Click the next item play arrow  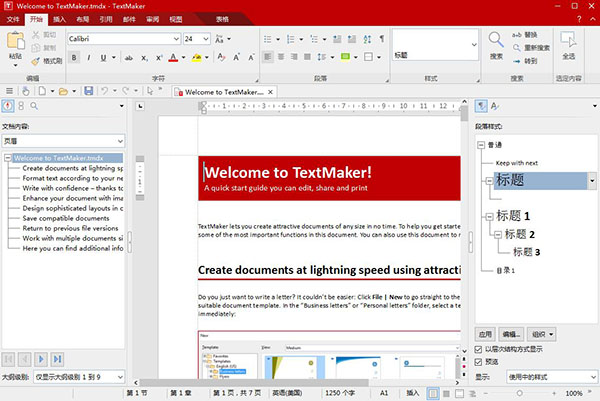click(41, 359)
